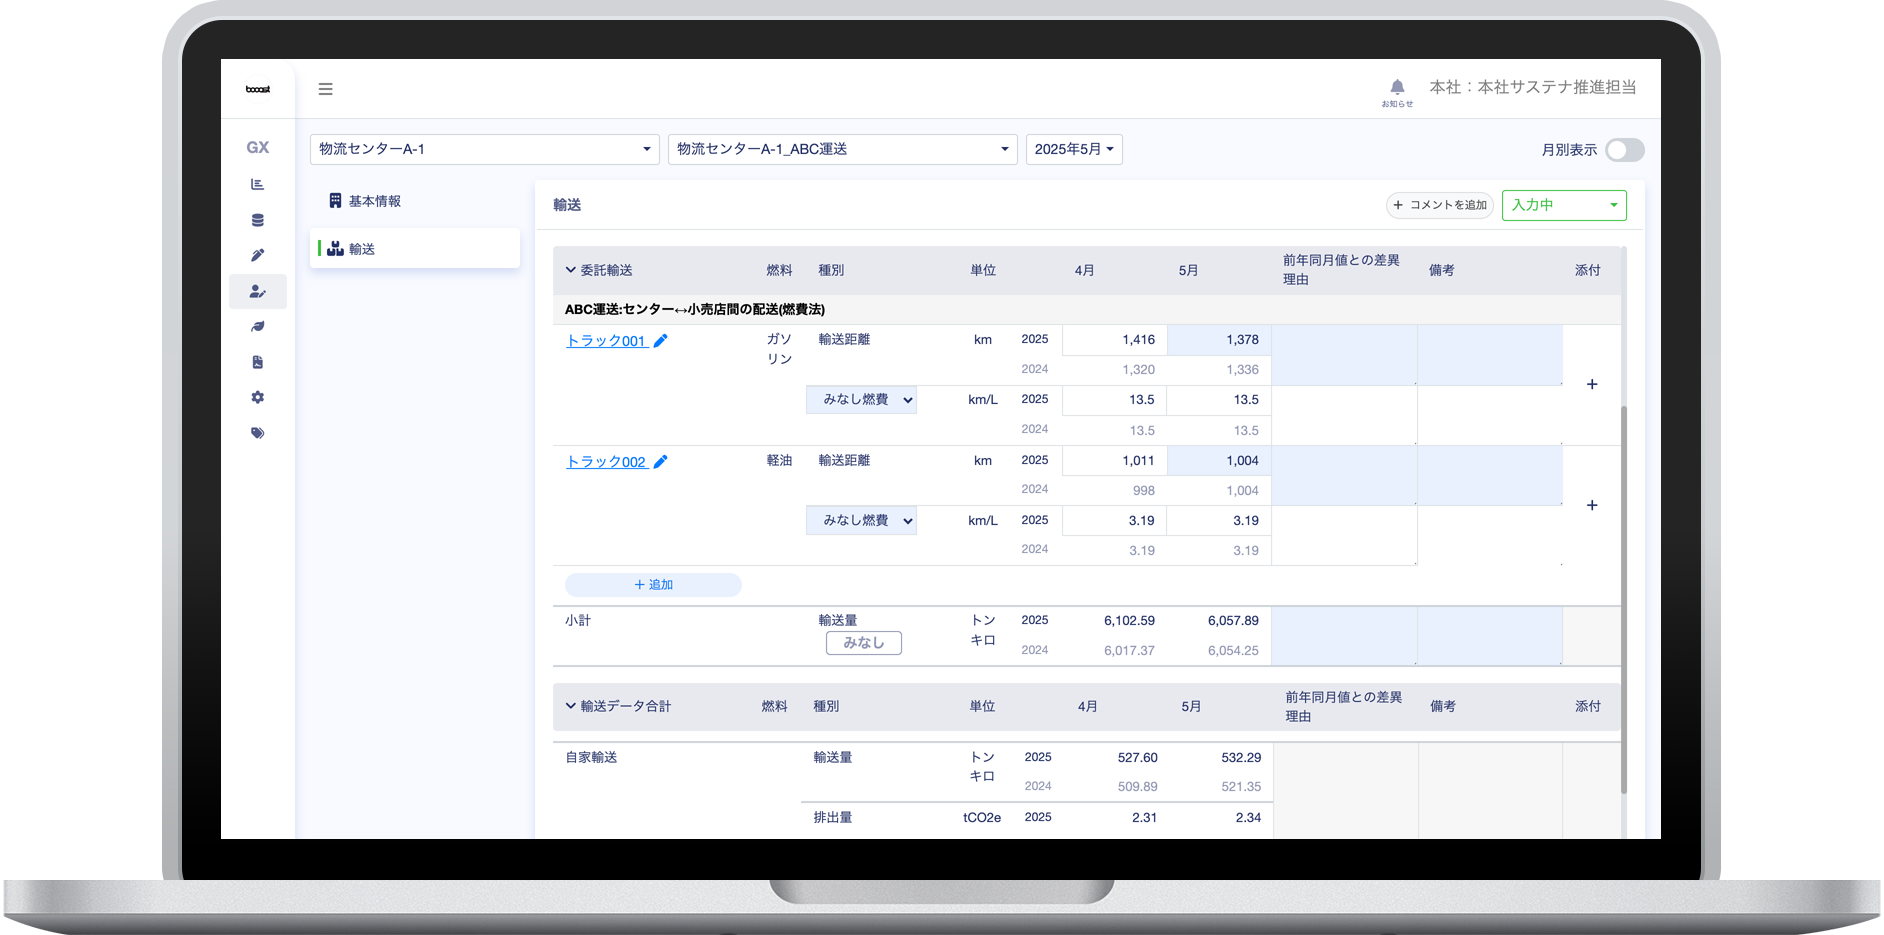Click the leaf icon in sidebar

[257, 326]
